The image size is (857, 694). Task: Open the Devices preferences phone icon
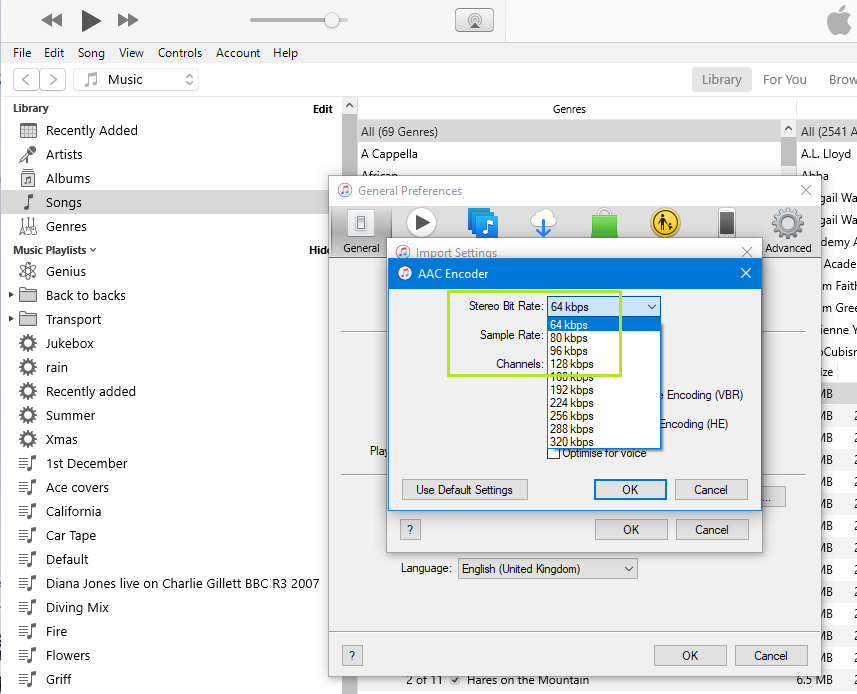pos(726,222)
